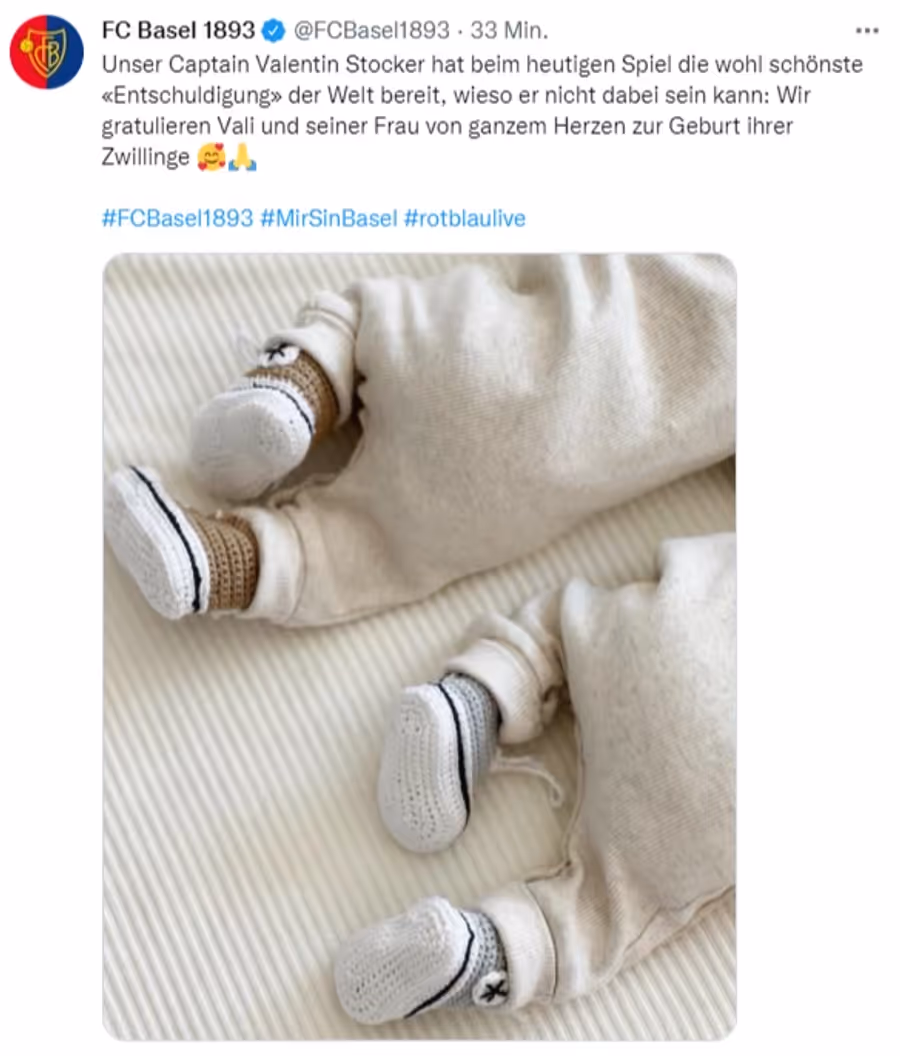Click the word «Entschuldigung» in the tweet text
This screenshot has height=1056, width=900.
pyautogui.click(x=191, y=96)
